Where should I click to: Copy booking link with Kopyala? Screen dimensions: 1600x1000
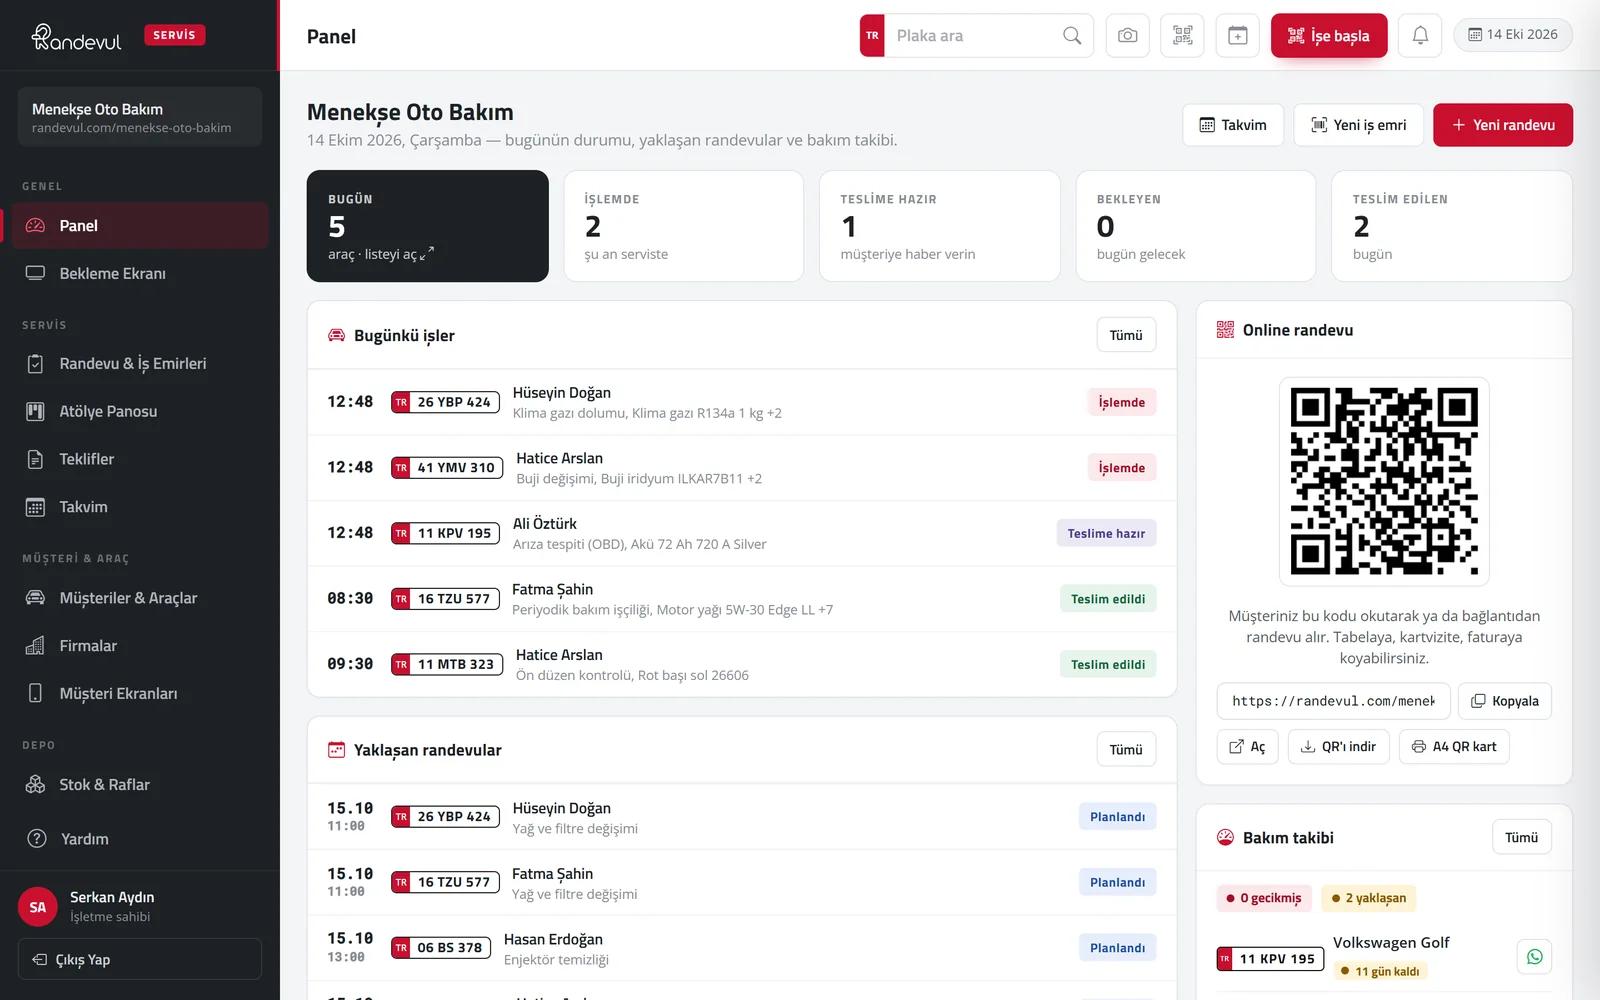click(1505, 701)
